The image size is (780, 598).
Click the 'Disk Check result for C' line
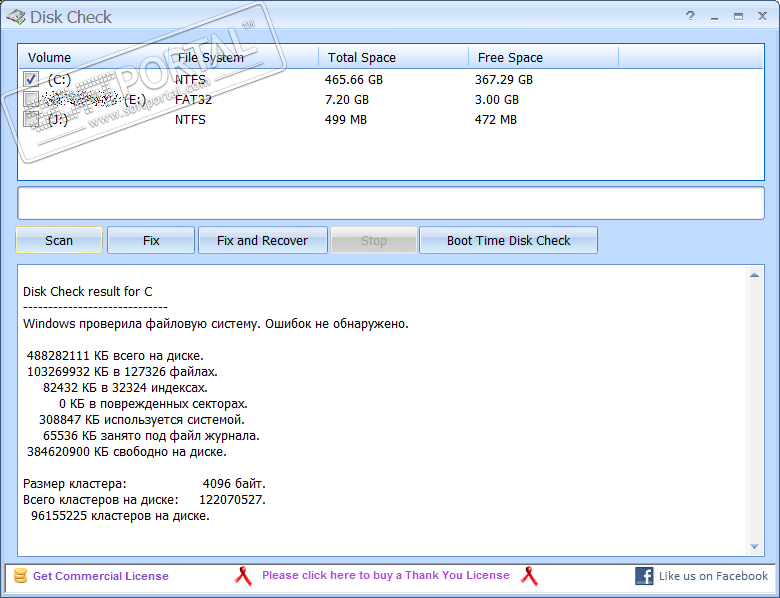point(88,292)
